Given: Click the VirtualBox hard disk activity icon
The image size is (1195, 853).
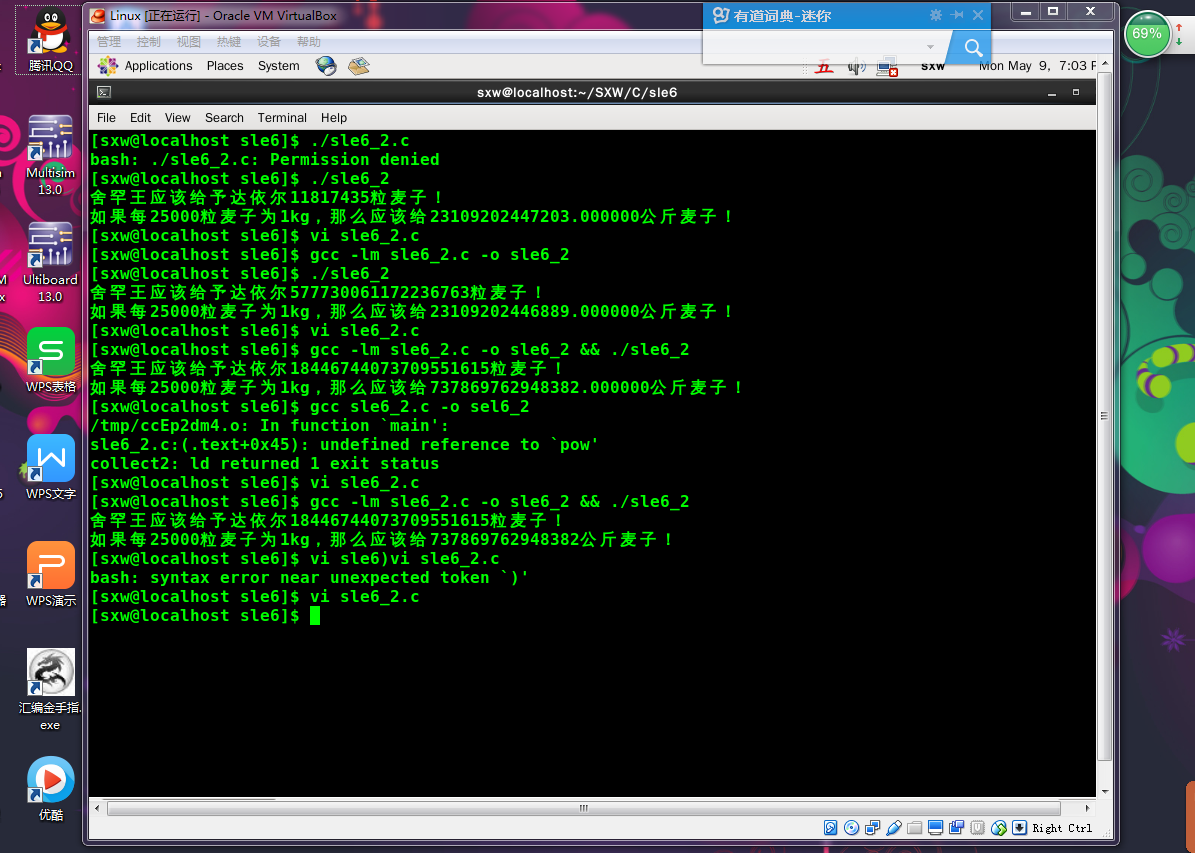Looking at the screenshot, I should [x=831, y=828].
